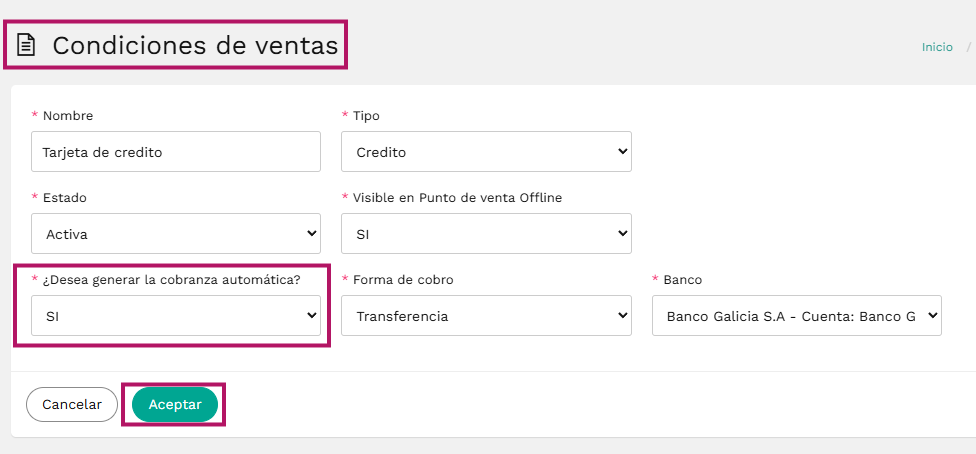Go to the Inicio breadcrumb link
976x454 pixels.
pos(937,47)
